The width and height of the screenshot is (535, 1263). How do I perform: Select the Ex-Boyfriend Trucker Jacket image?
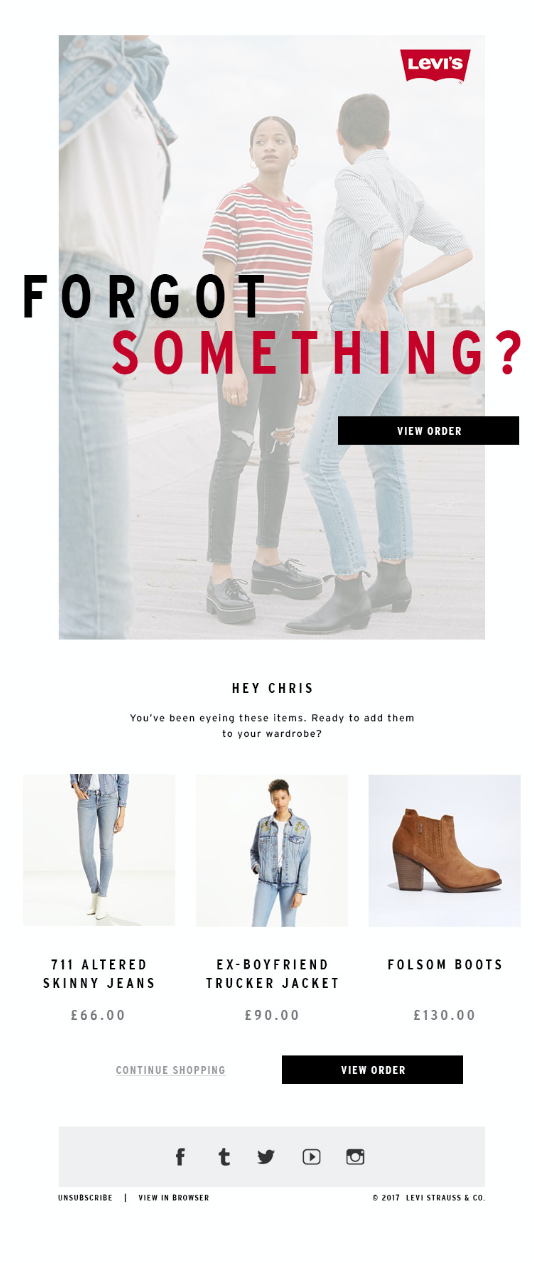[x=272, y=850]
